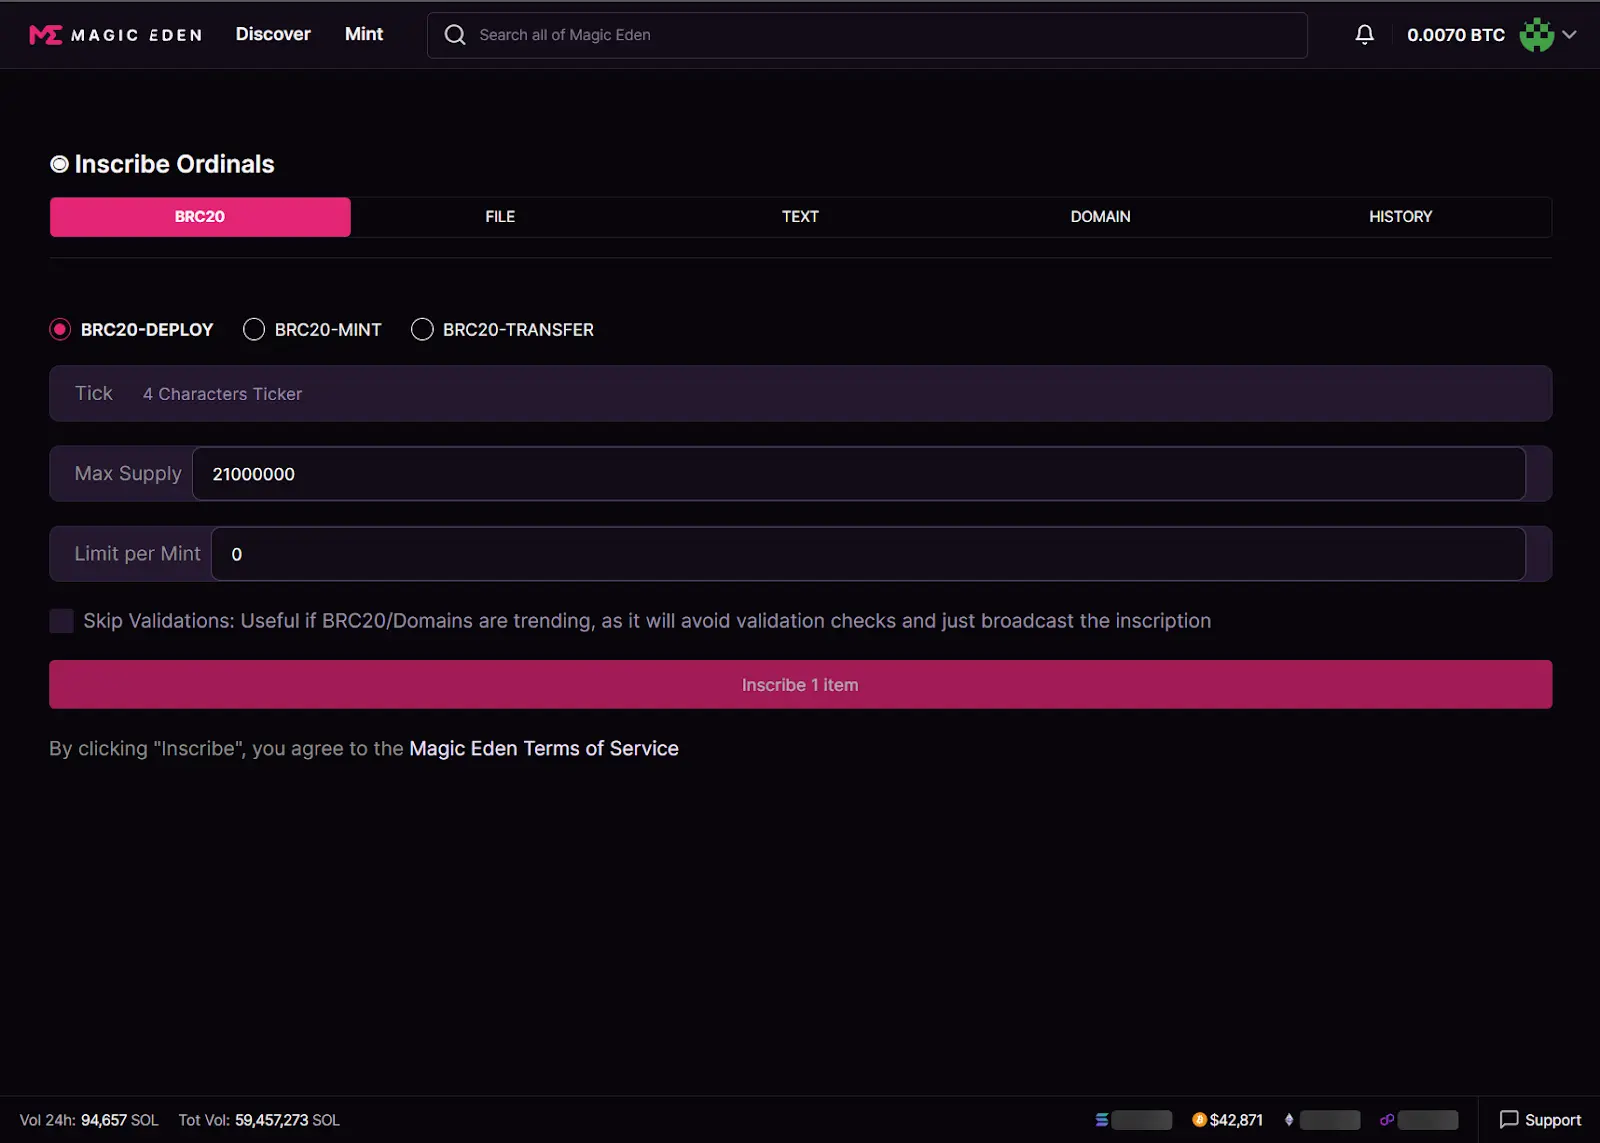This screenshot has width=1600, height=1143.
Task: Expand the wallet account chevron
Action: 1570,35
